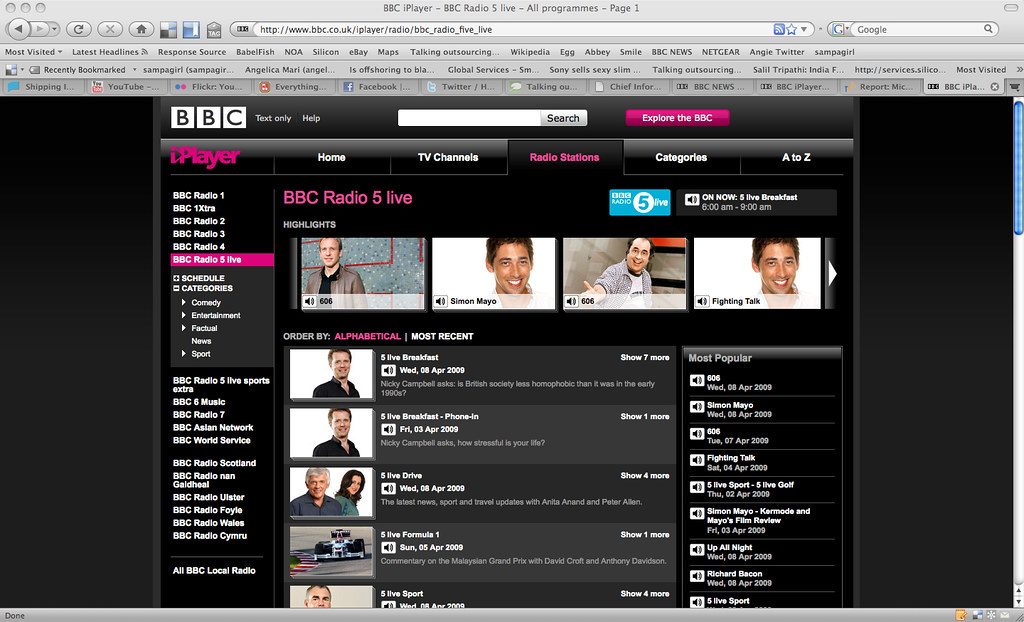Open the TV Channels tab
This screenshot has height=622, width=1024.
point(448,157)
